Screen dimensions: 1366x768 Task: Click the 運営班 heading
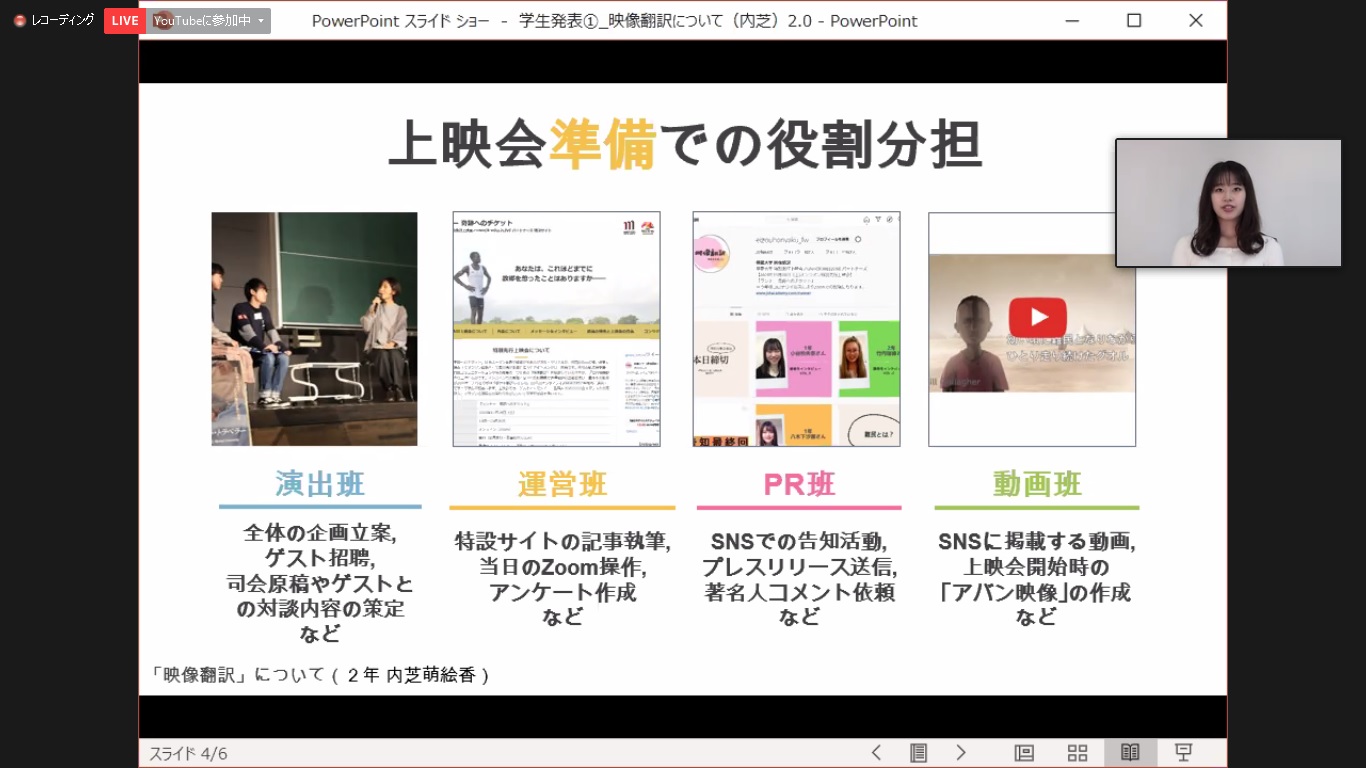coord(562,484)
